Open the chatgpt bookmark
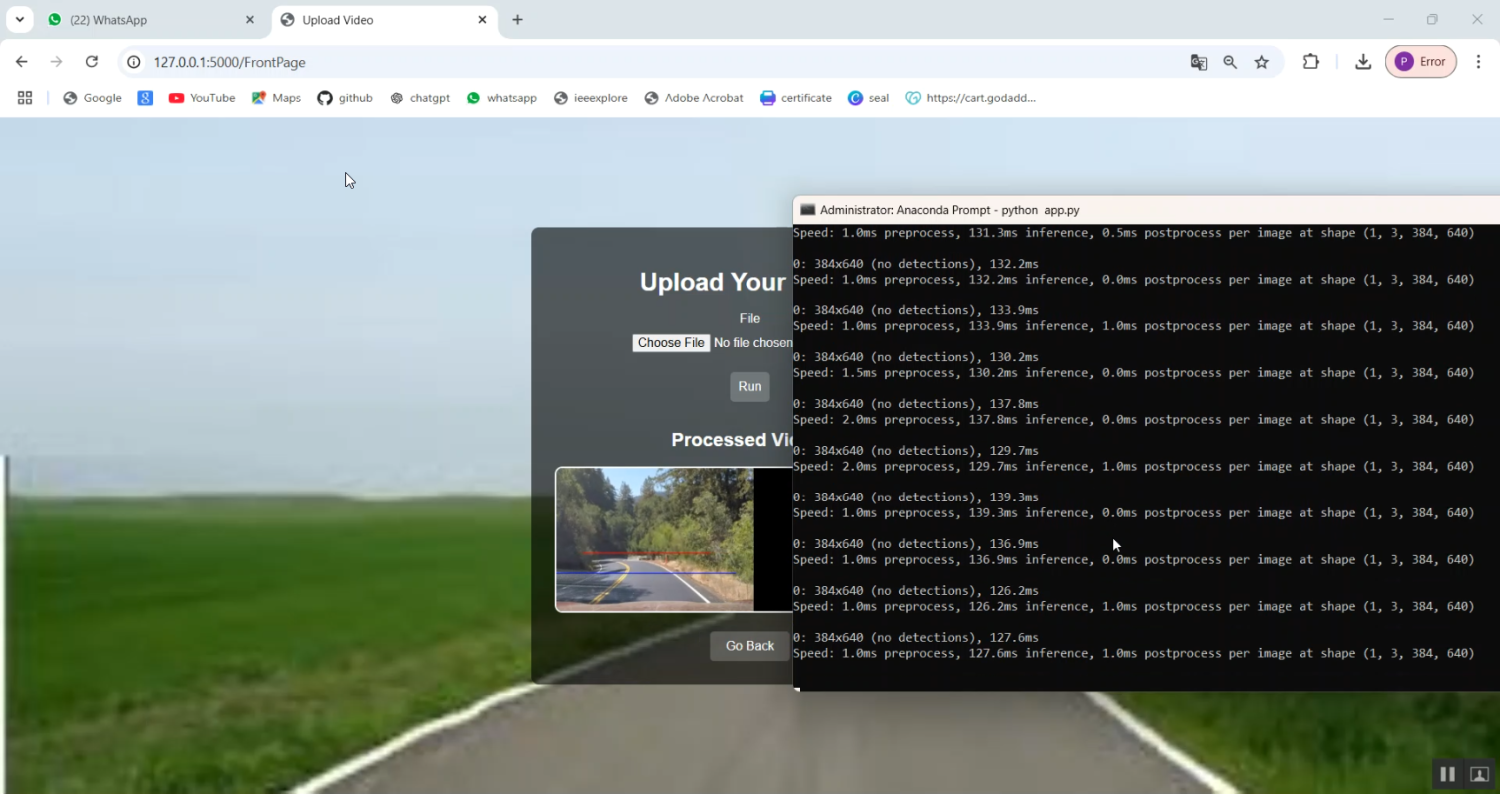 (x=420, y=98)
